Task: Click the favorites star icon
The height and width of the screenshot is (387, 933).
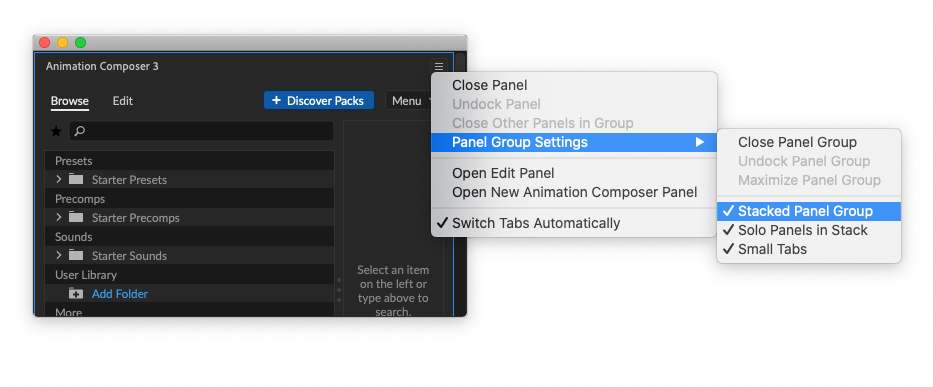Action: 56,131
